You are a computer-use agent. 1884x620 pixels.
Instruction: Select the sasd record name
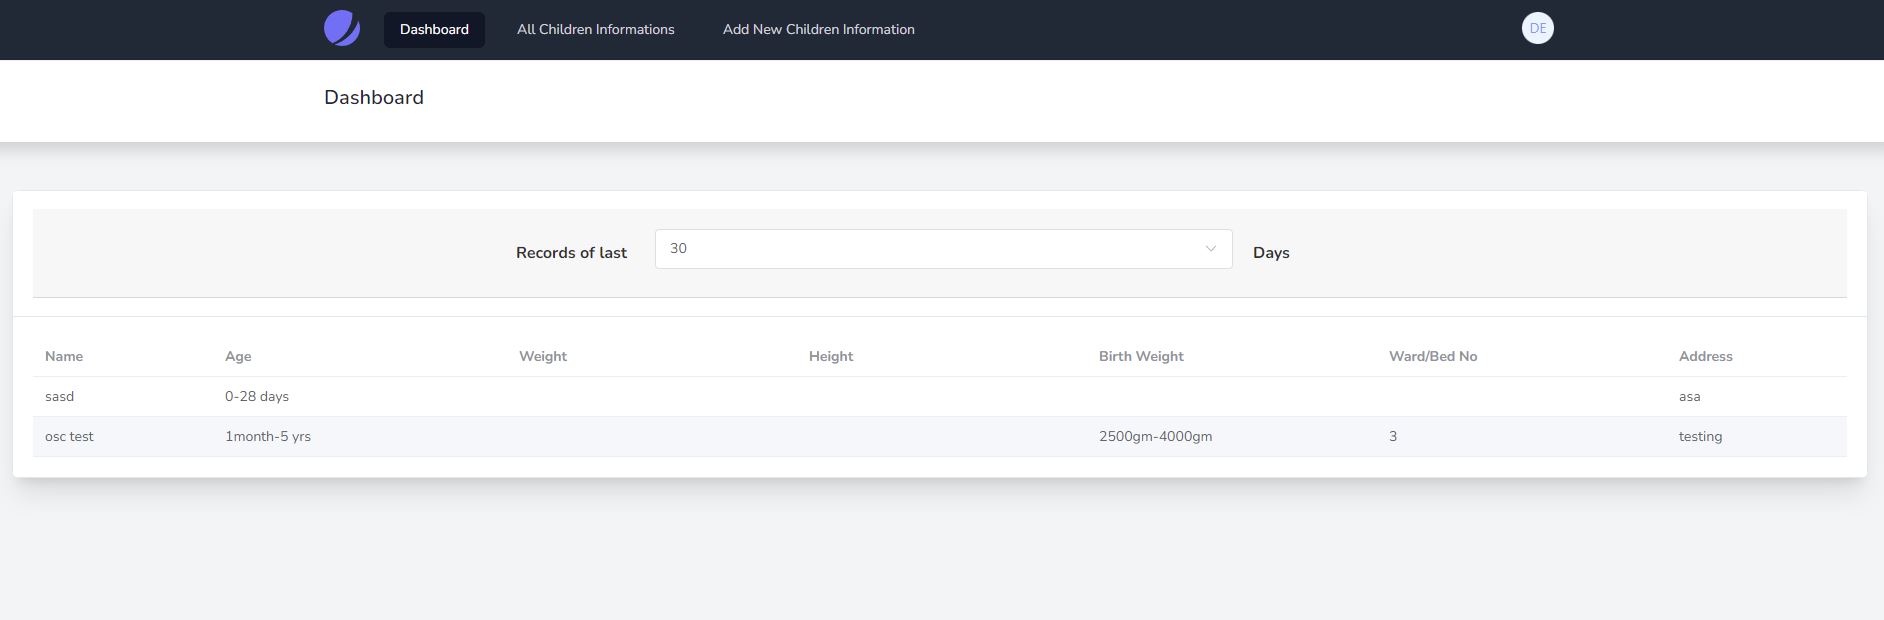(x=60, y=397)
